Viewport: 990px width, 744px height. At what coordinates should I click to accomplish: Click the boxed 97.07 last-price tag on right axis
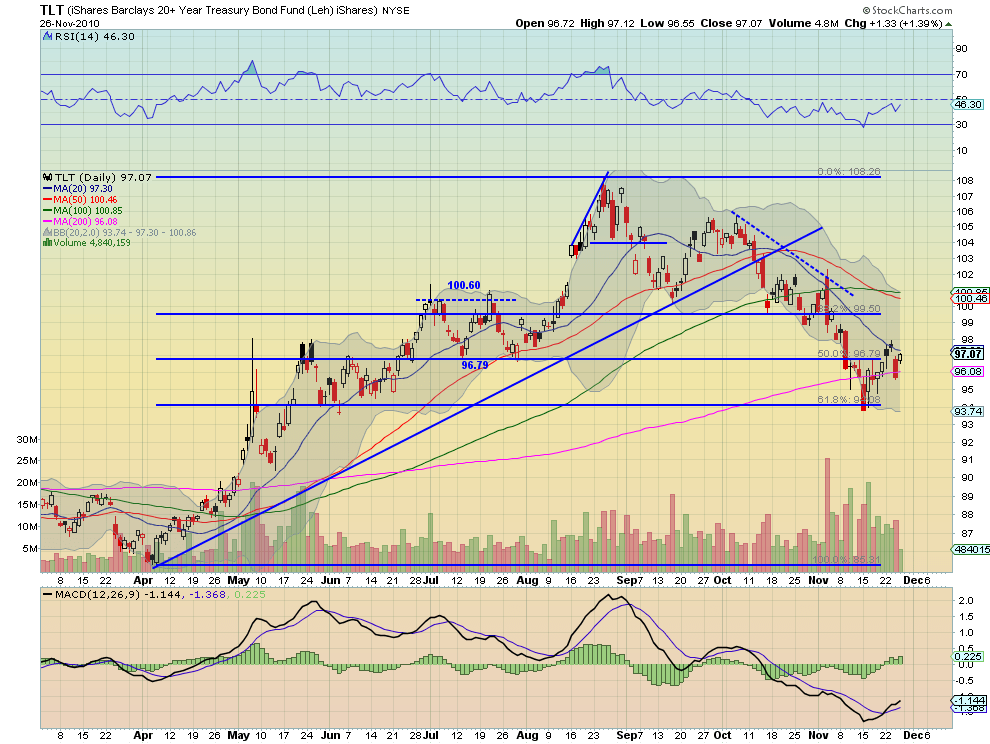[x=968, y=354]
